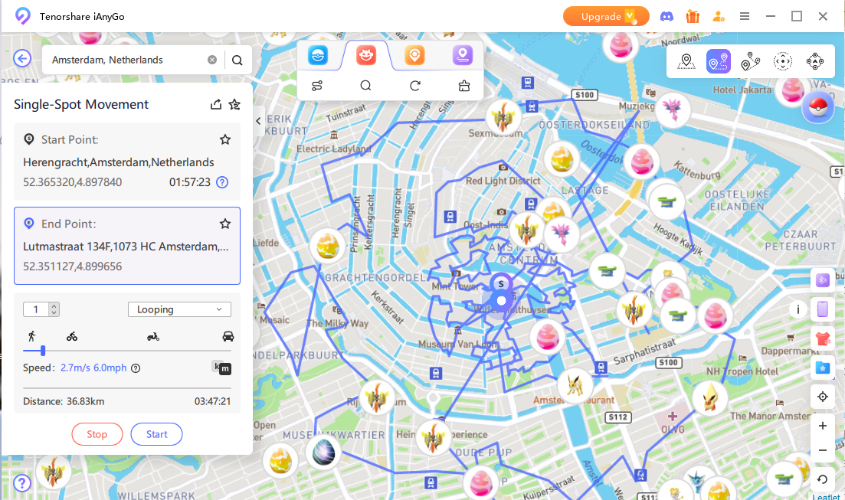Image resolution: width=845 pixels, height=500 pixels.
Task: Center map on current location
Action: pyautogui.click(x=822, y=397)
